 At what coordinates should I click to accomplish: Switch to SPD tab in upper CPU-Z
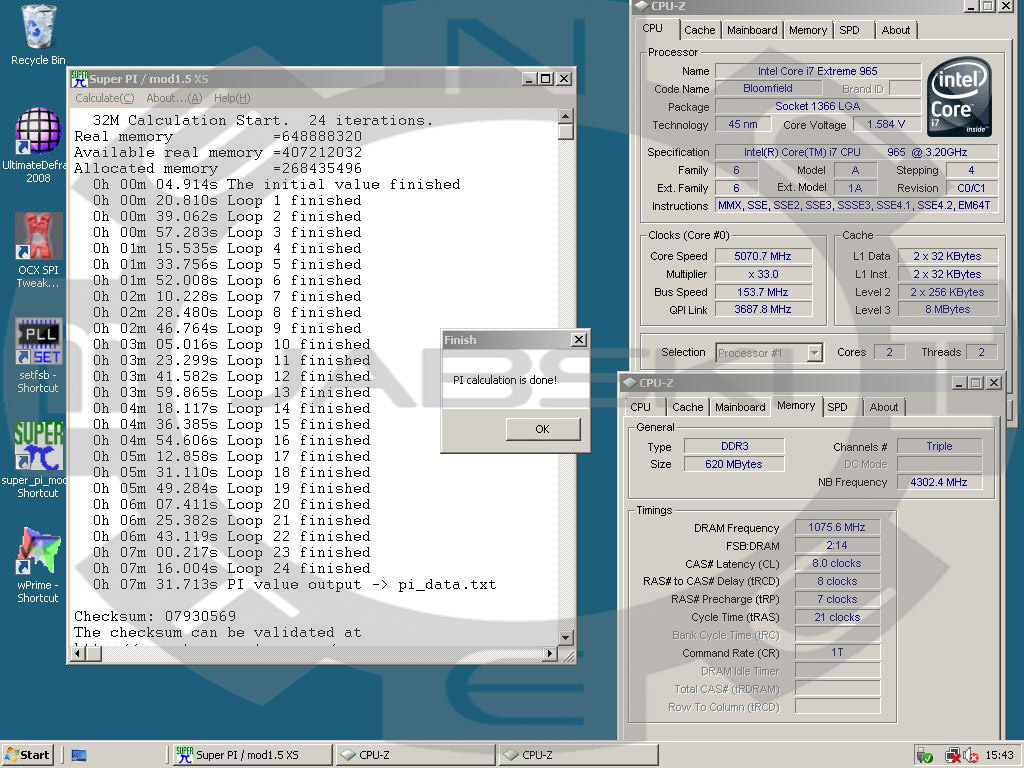tap(849, 30)
